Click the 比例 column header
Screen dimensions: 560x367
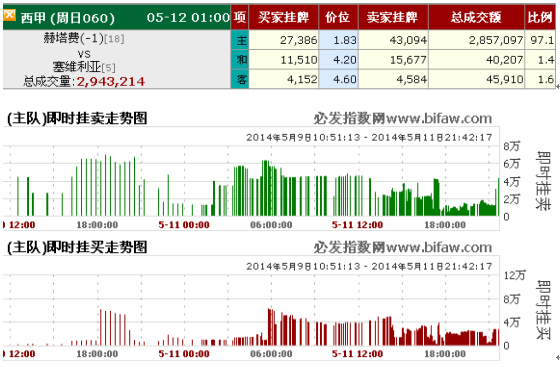[x=540, y=17]
